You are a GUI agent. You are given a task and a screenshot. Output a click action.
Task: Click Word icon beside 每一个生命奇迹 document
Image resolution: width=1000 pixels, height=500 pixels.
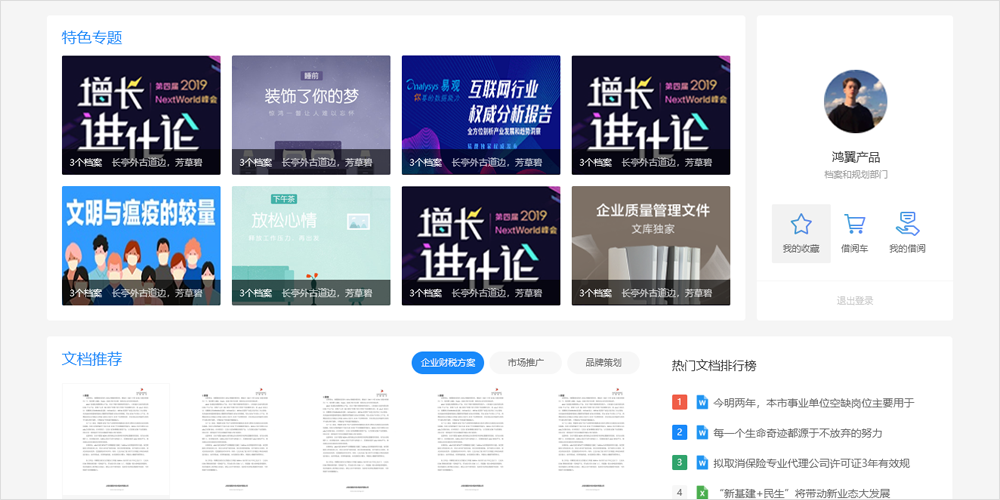coord(702,432)
